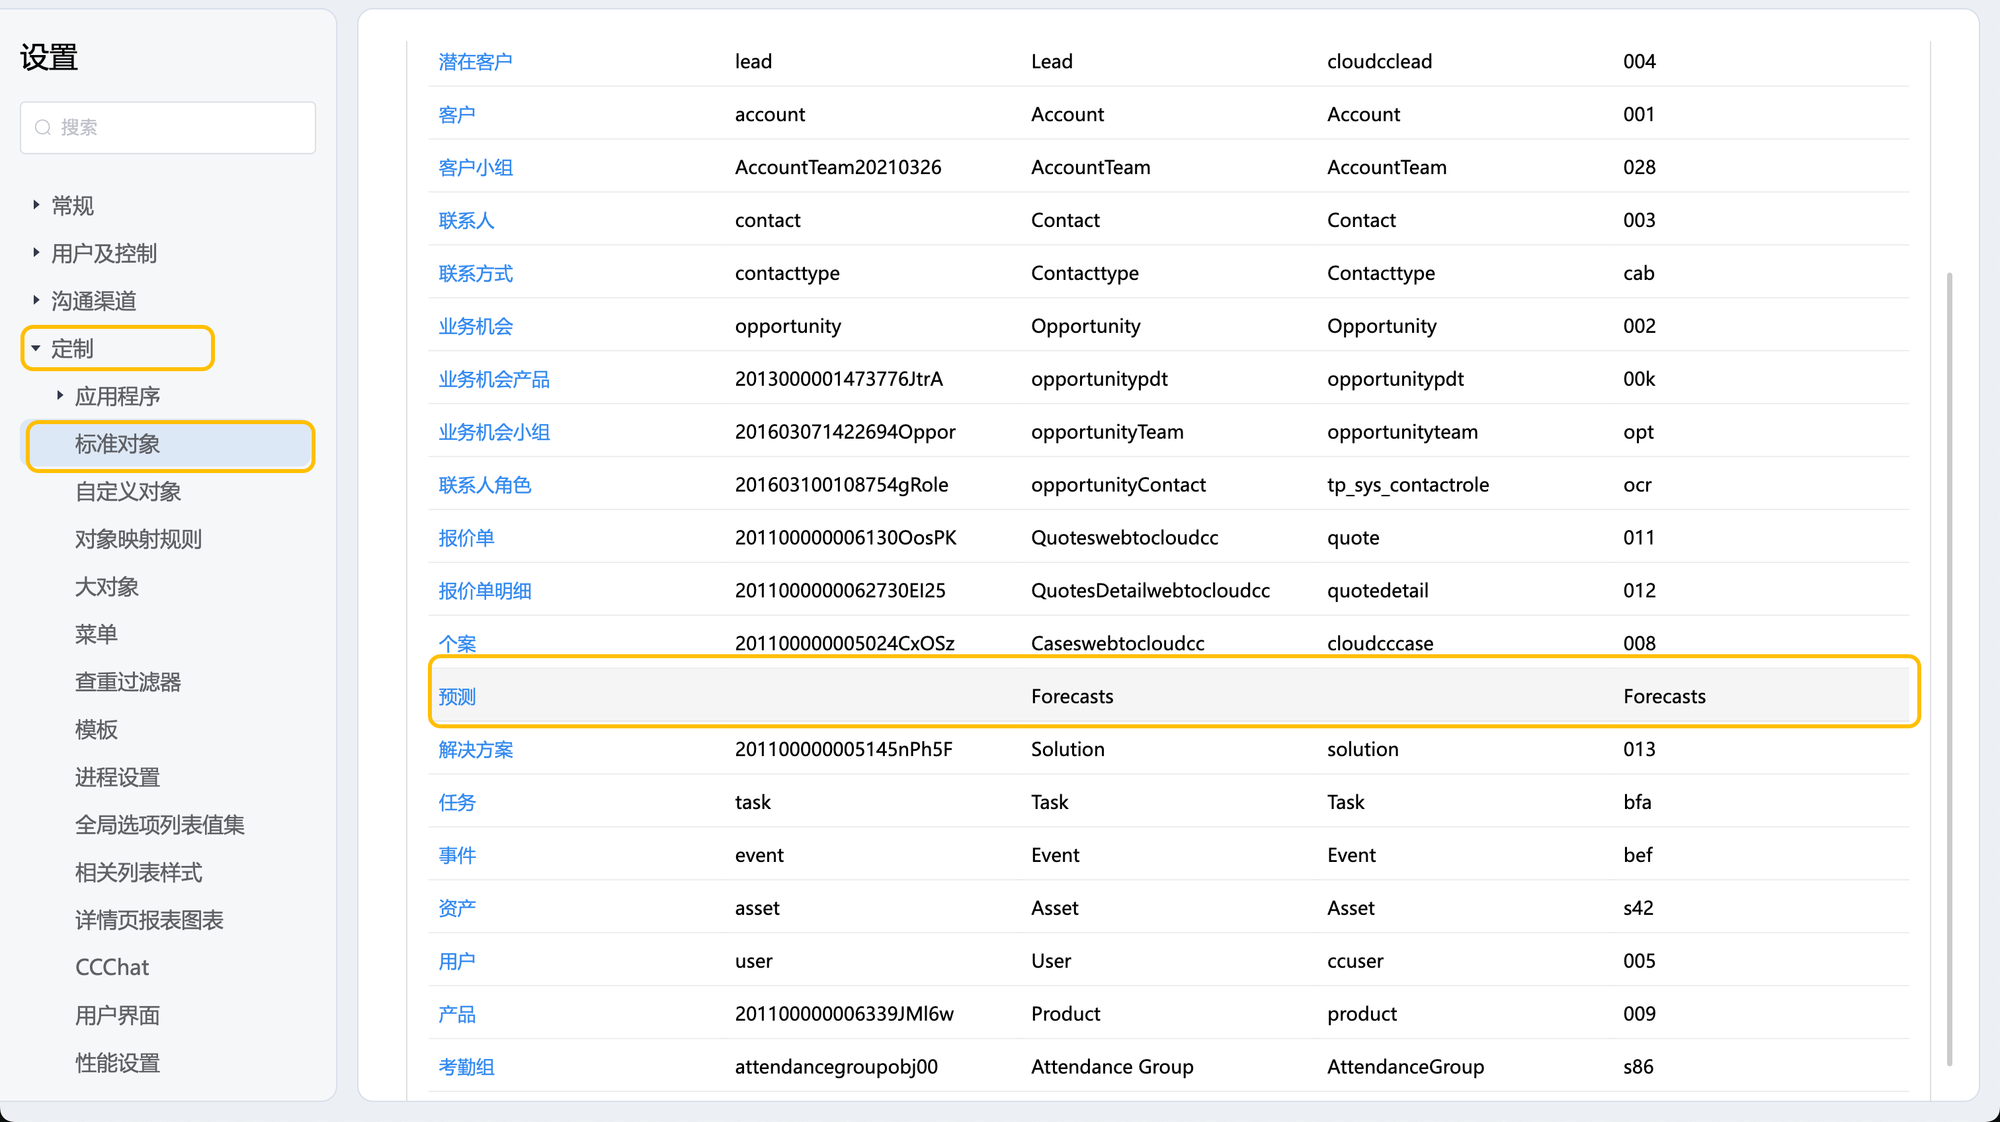
Task: Click the search magnifier icon in settings
Action: [x=43, y=127]
